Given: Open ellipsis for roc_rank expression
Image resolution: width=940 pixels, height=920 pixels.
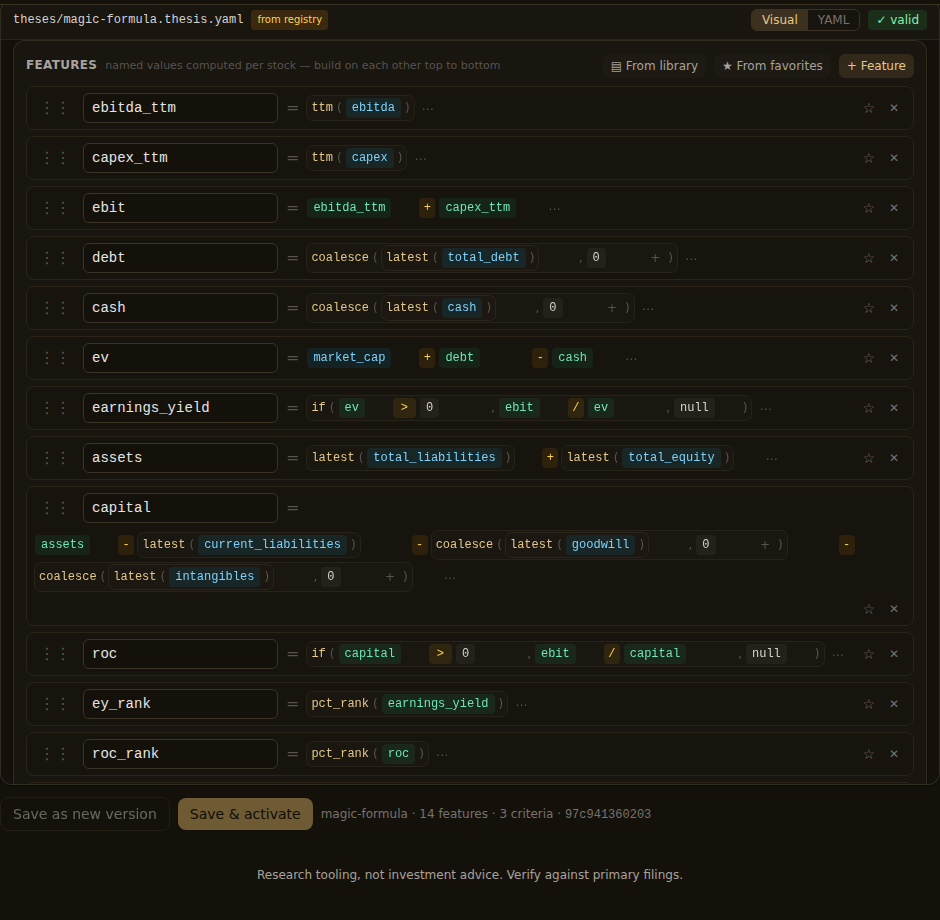Looking at the screenshot, I should (442, 754).
